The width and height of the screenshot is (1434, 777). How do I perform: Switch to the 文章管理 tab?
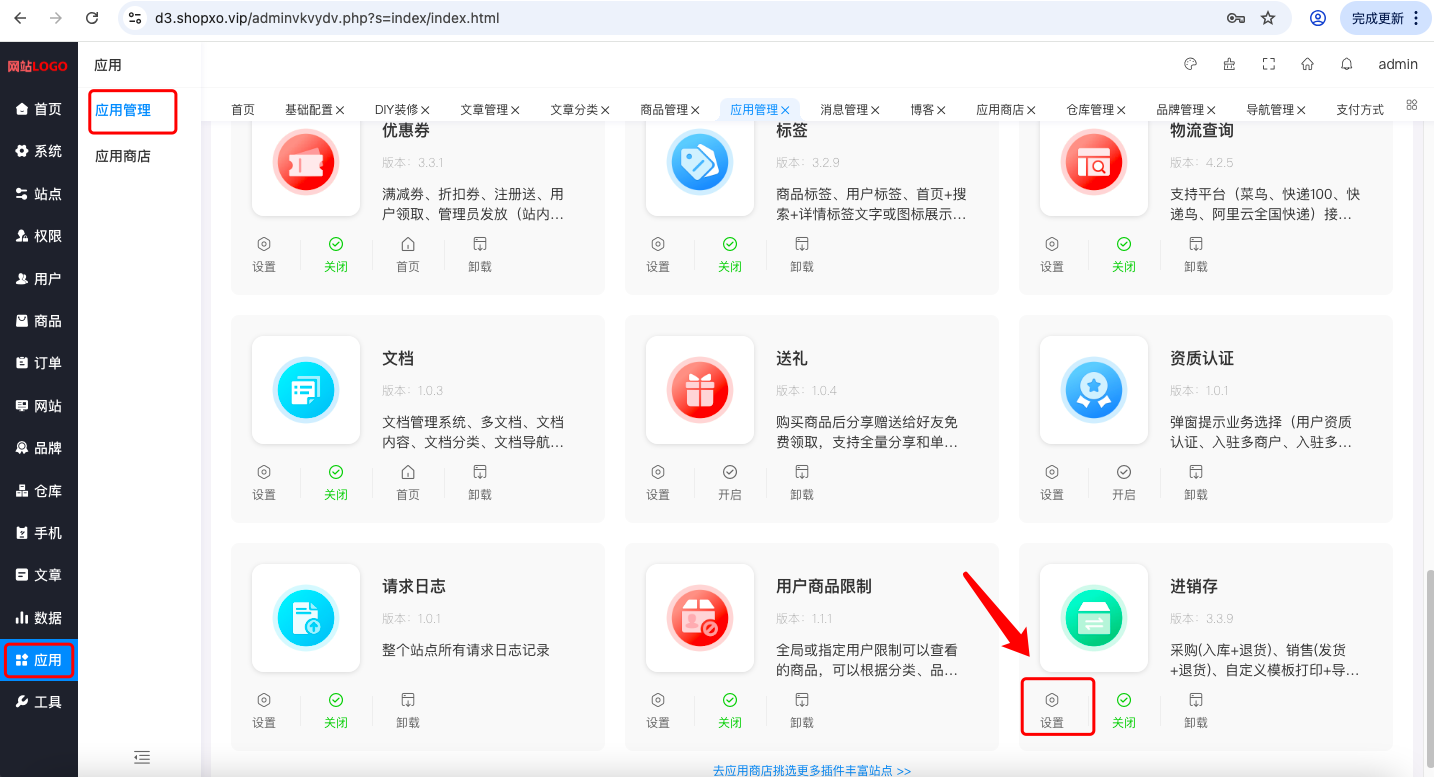490,110
